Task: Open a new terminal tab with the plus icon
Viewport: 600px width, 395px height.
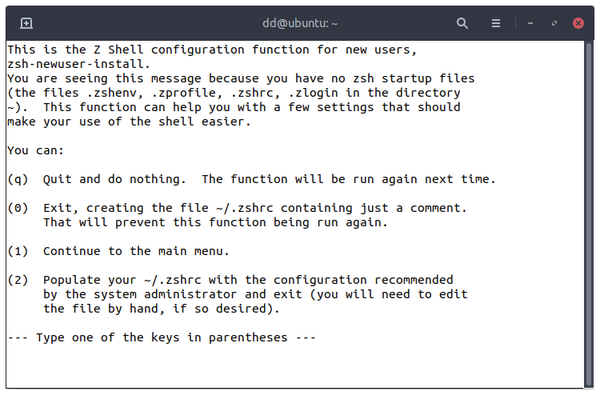Action: click(x=26, y=23)
